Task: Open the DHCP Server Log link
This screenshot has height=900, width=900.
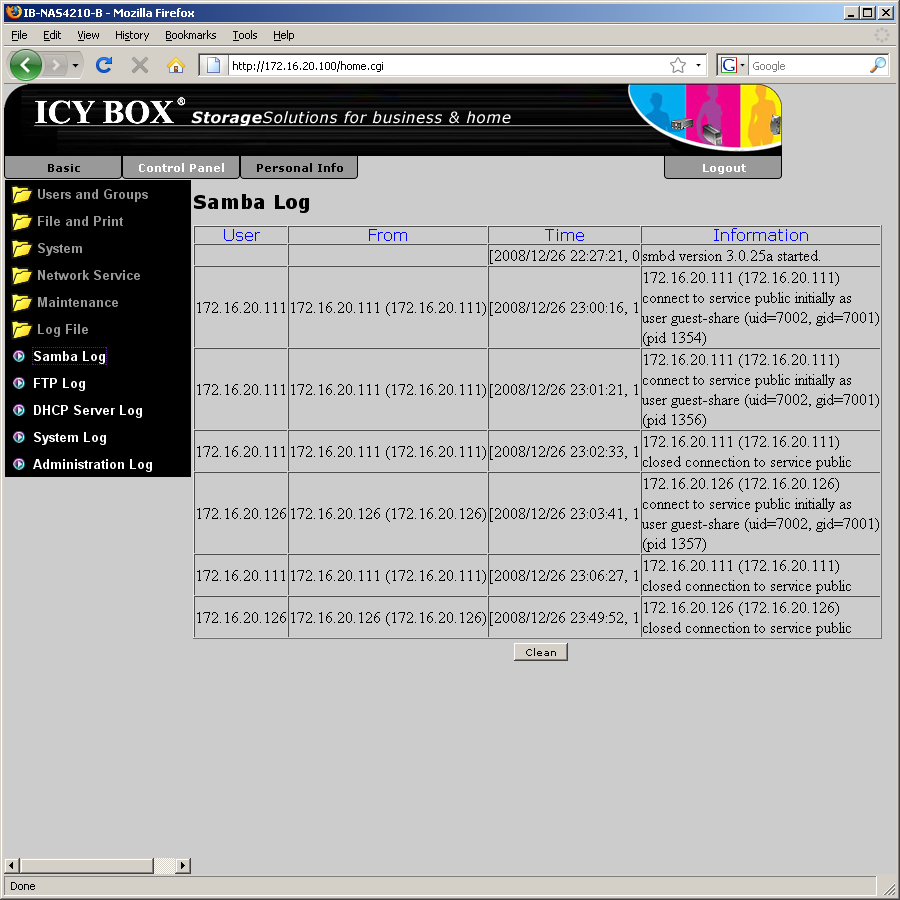Action: [88, 410]
